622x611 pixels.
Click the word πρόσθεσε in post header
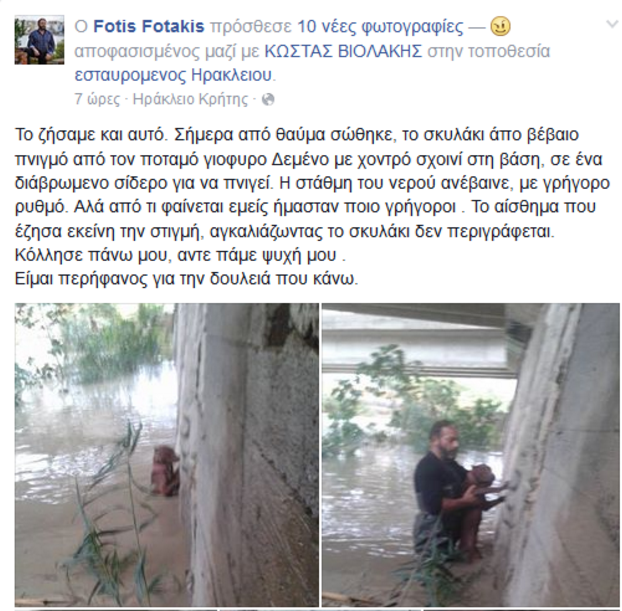click(251, 27)
